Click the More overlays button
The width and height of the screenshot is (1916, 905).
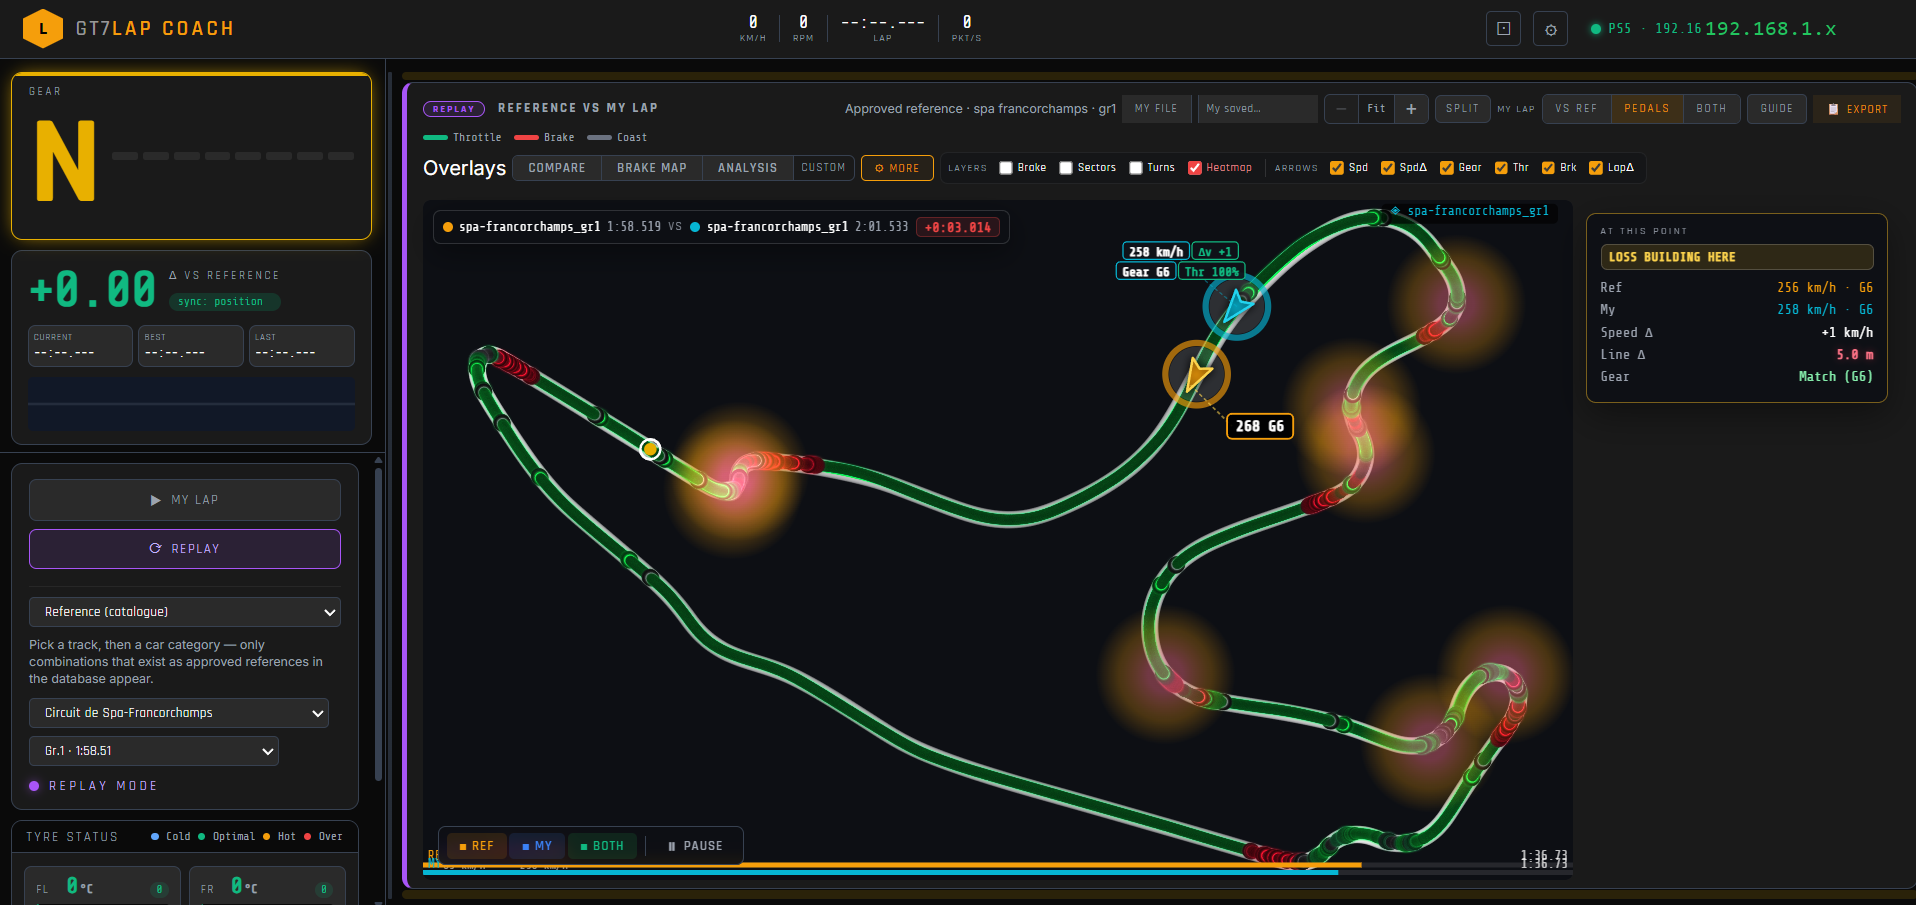[x=897, y=168]
